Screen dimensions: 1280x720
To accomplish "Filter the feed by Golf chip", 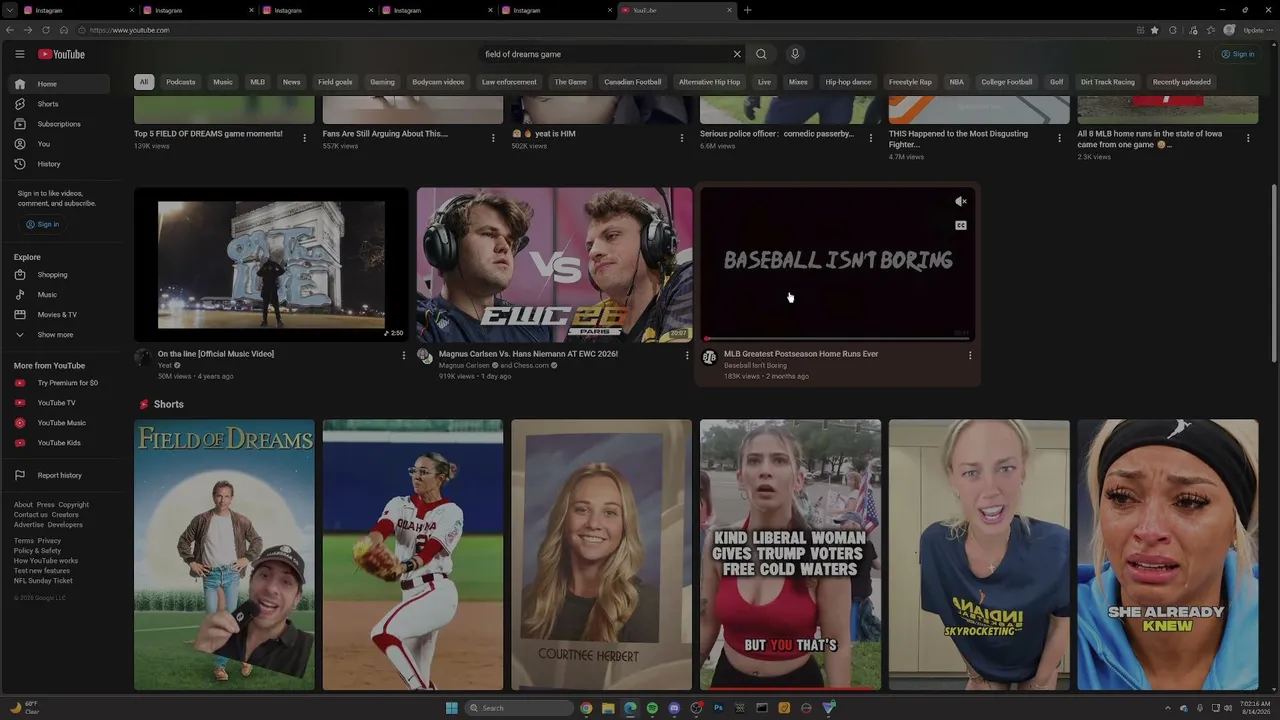I will pyautogui.click(x=1057, y=82).
